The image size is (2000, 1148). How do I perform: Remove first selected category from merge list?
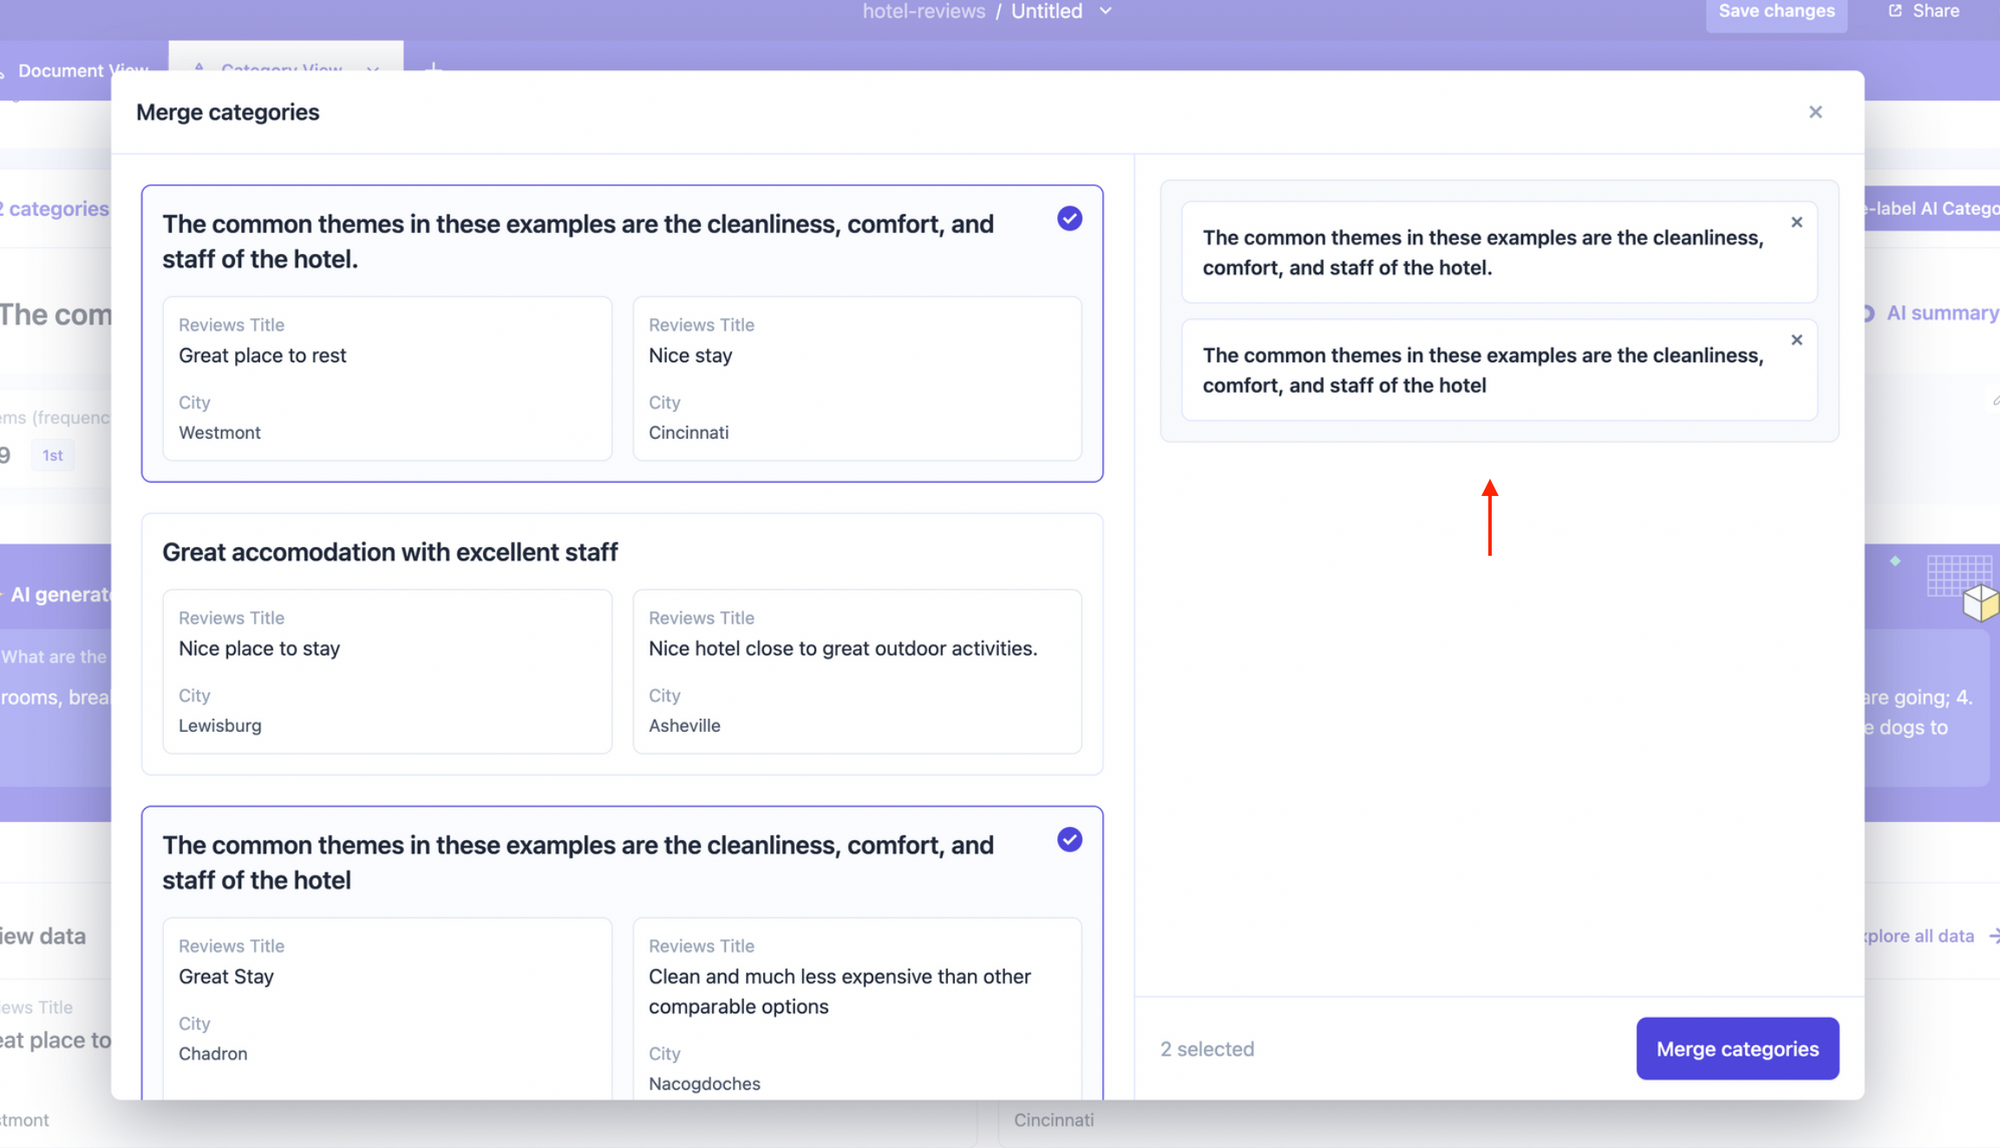click(1796, 222)
